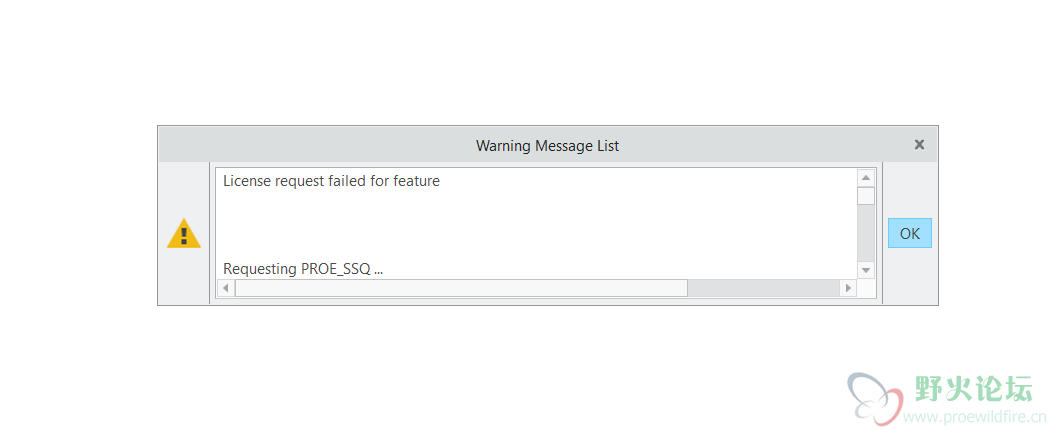Screen dimensions: 1056x435
Task: Close the Warning Message List dialog
Action: click(x=919, y=145)
